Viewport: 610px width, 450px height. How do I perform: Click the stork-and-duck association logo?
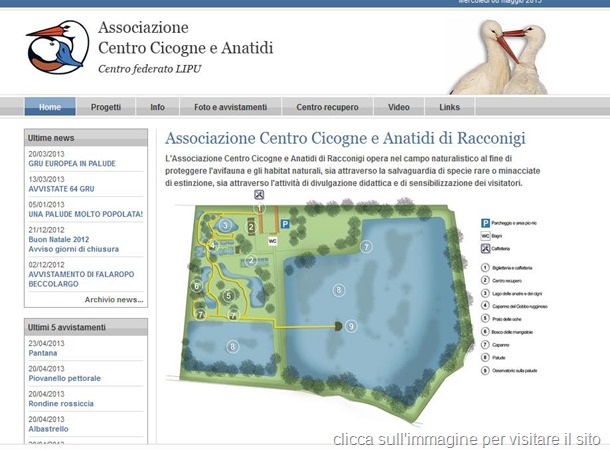click(x=58, y=47)
